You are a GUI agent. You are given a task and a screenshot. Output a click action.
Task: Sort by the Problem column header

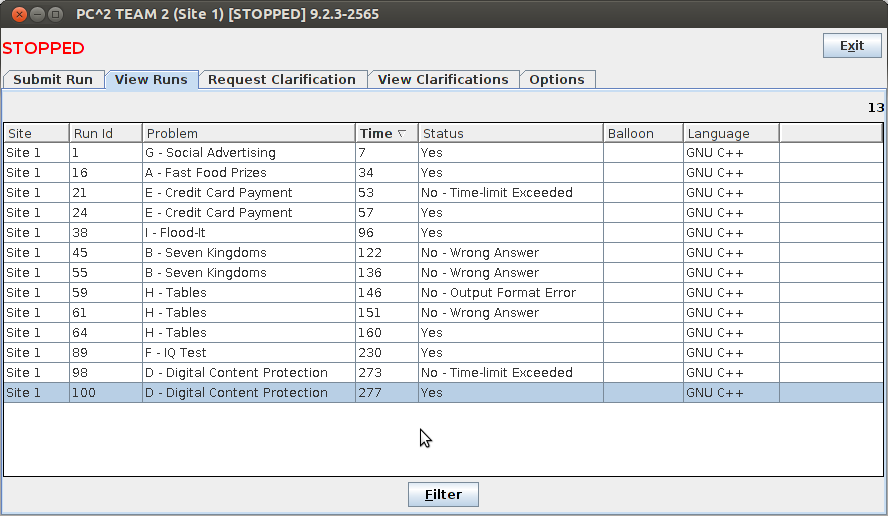click(248, 133)
